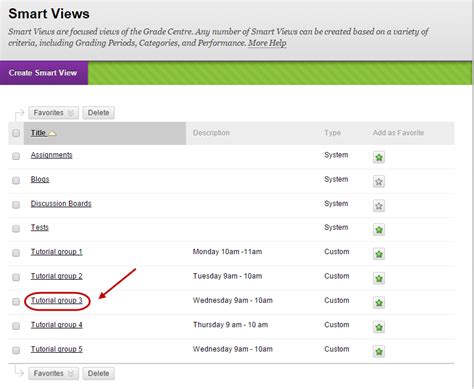Toggle favorite star for Tutorial group 3

(379, 303)
